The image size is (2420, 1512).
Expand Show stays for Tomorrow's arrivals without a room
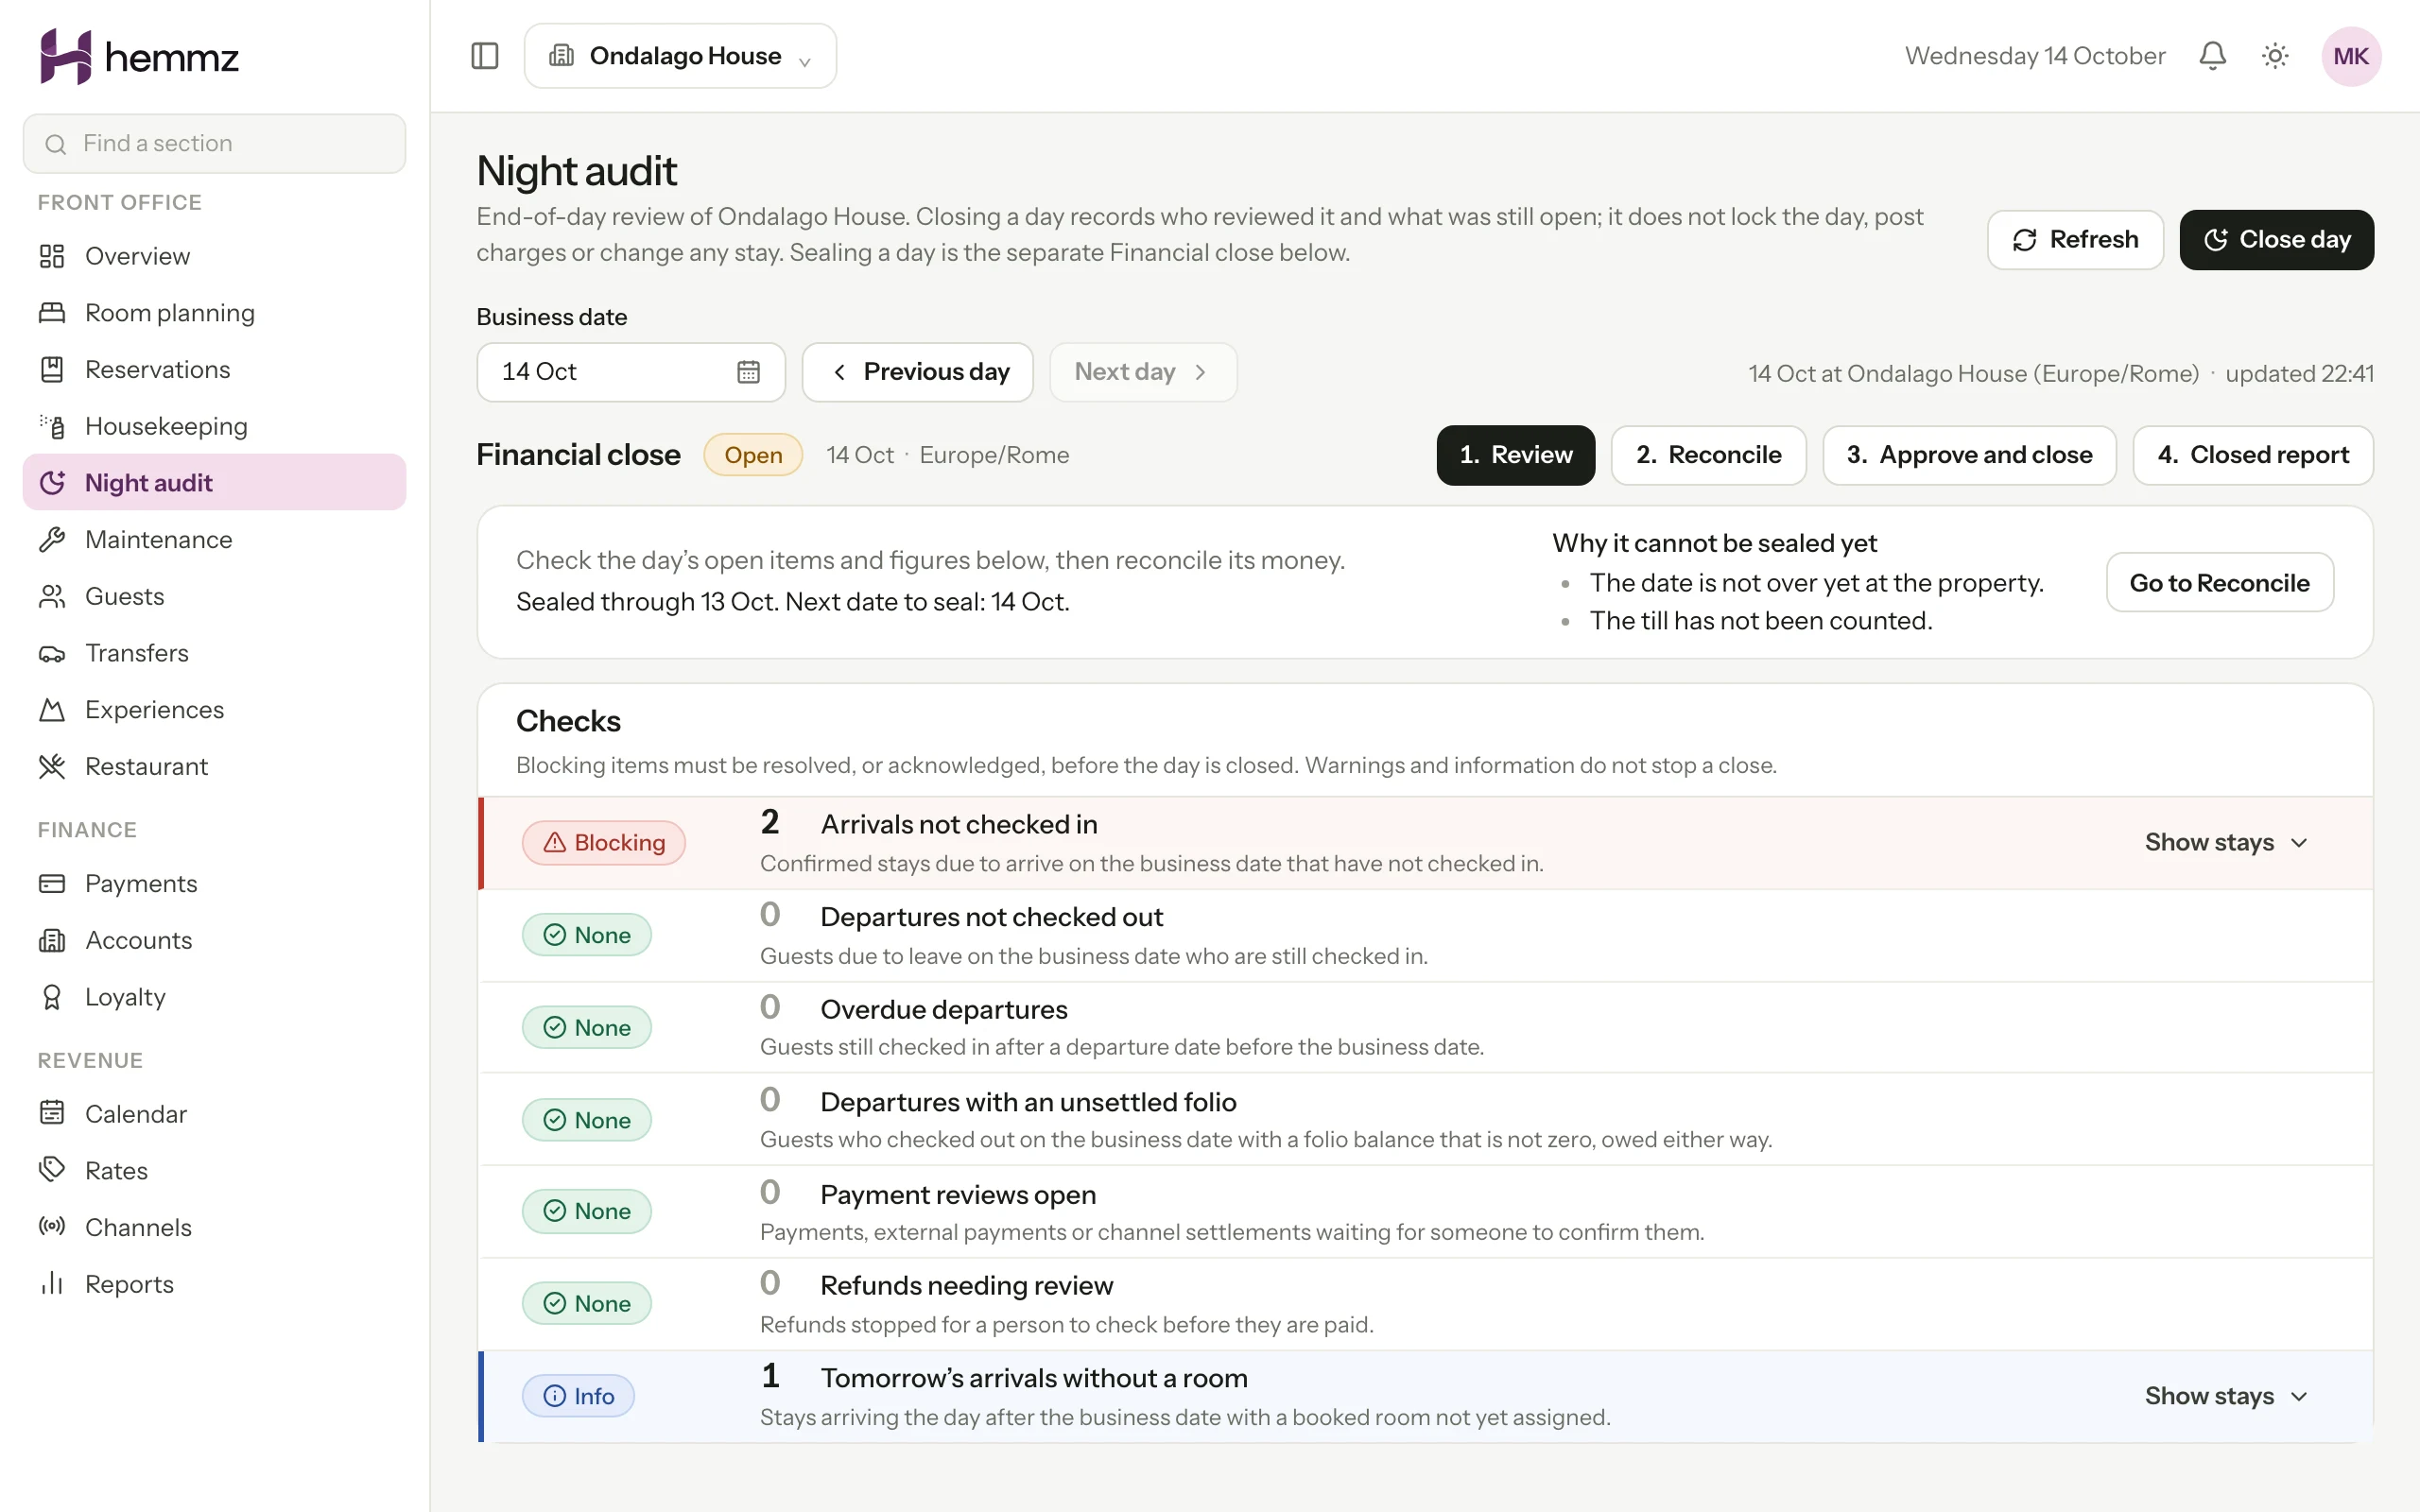2226,1396
